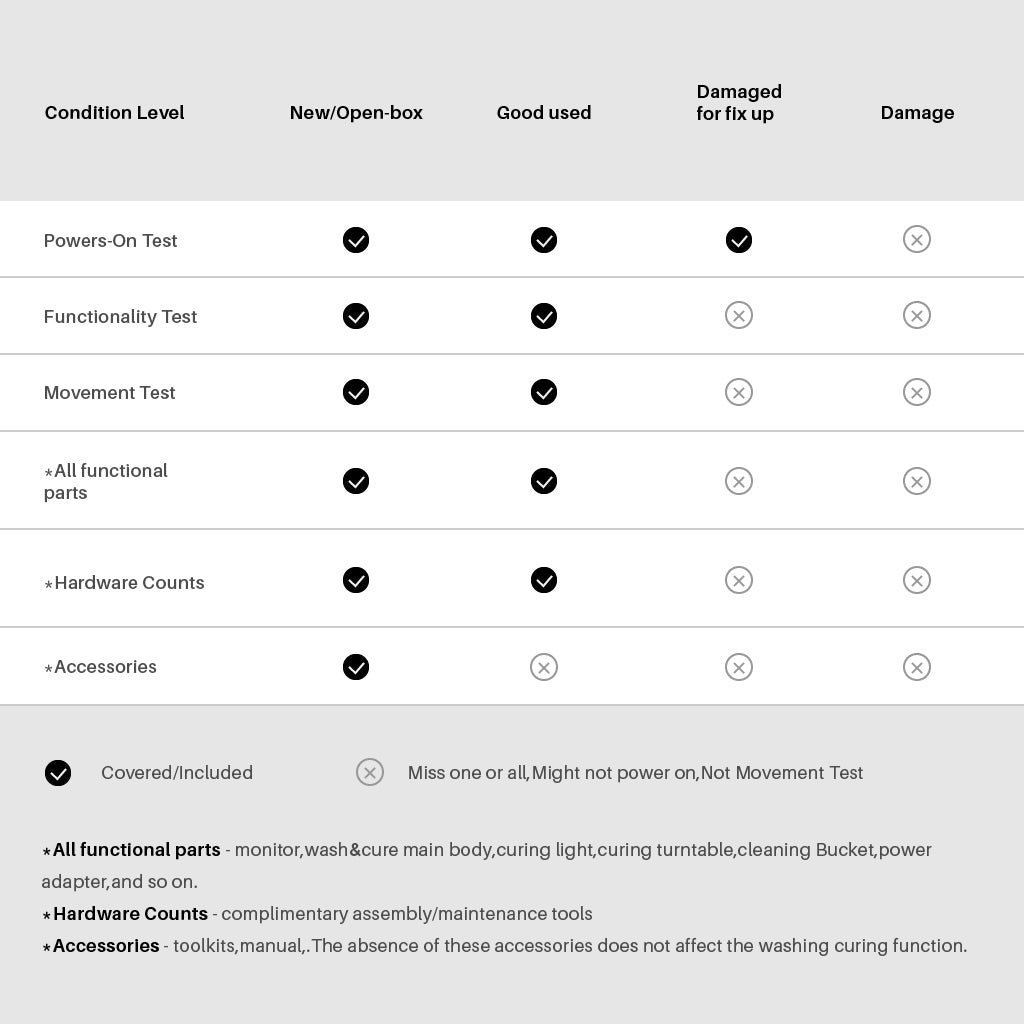Click the Condition Level column header
Screen dimensions: 1024x1024
click(114, 113)
